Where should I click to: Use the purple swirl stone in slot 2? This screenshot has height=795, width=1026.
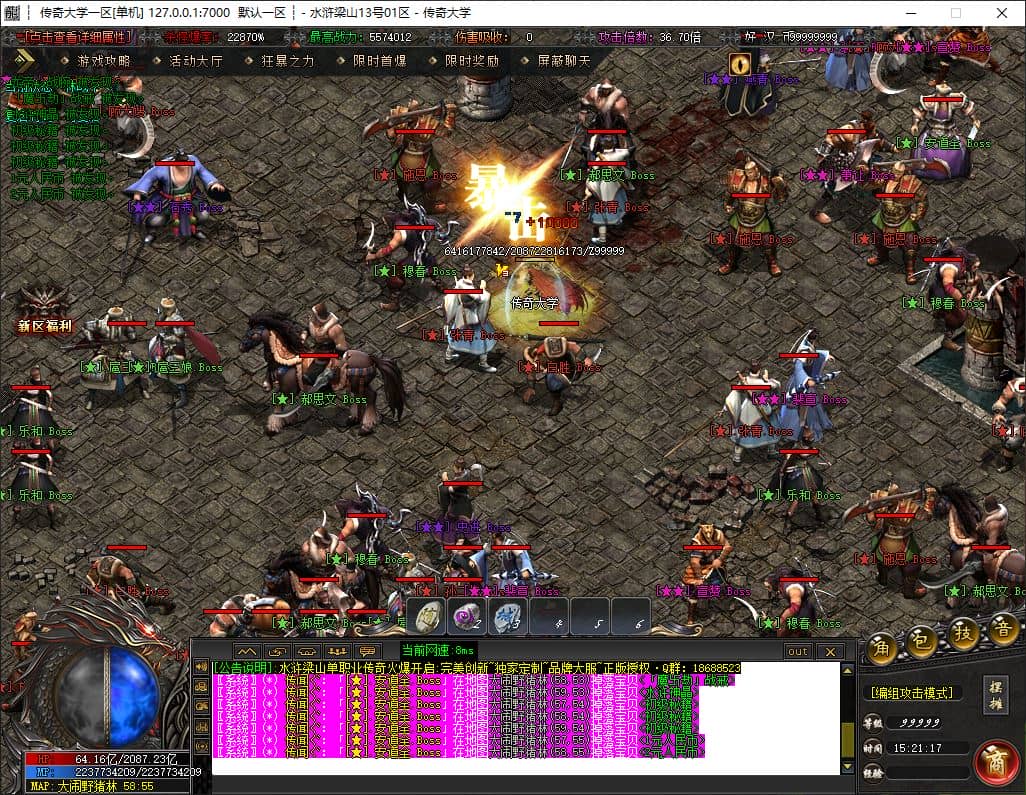pyautogui.click(x=467, y=617)
